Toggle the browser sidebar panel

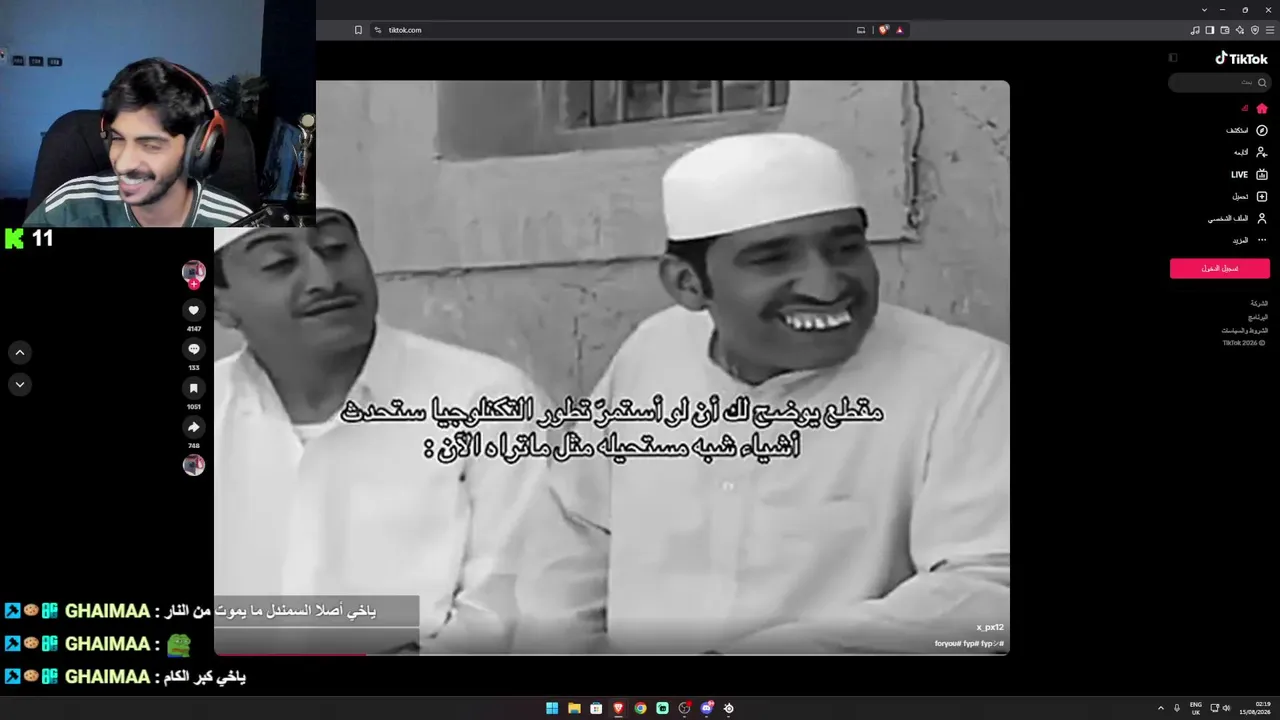[1210, 30]
